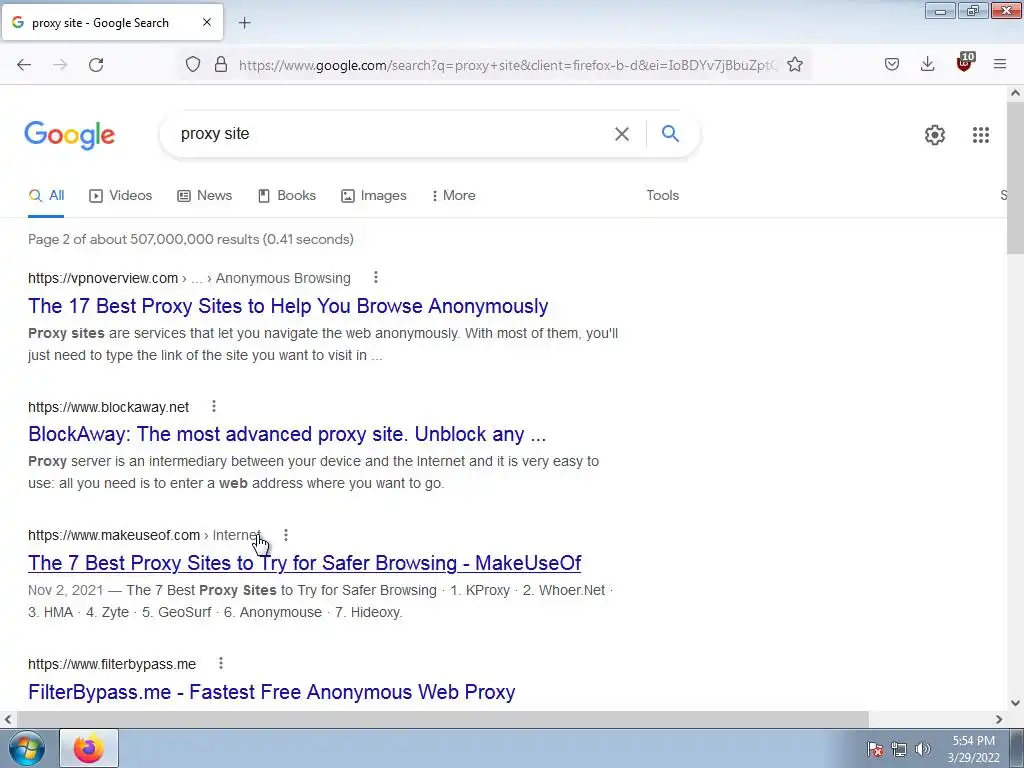The image size is (1024, 768).
Task: Save page to Pocket icon
Action: [892, 65]
